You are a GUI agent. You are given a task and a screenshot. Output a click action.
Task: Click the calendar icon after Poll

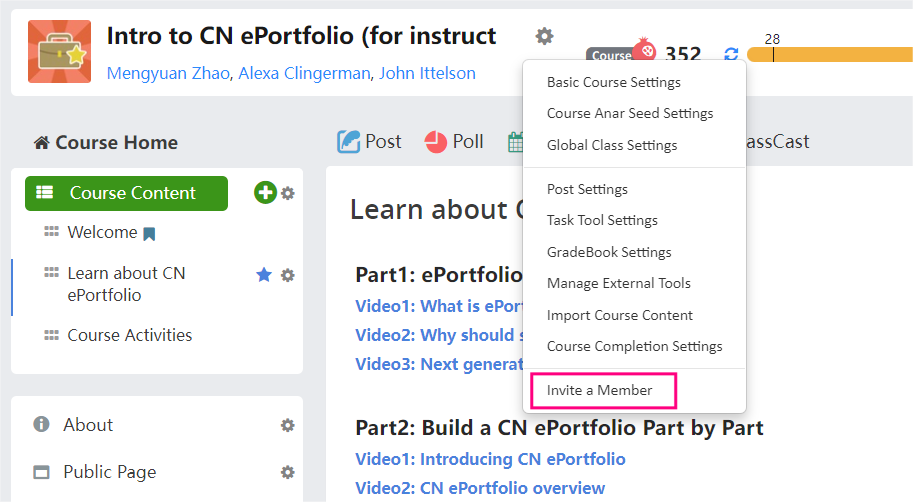pyautogui.click(x=515, y=142)
